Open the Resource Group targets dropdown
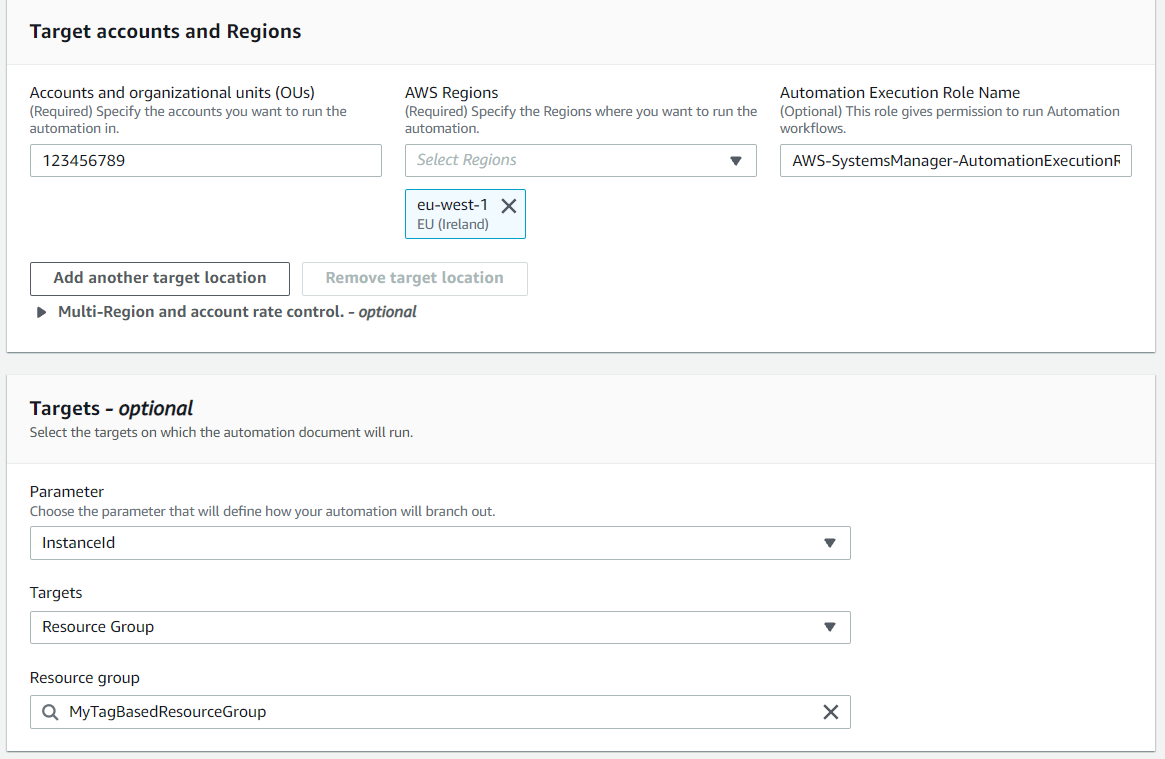This screenshot has width=1165, height=759. coord(440,627)
